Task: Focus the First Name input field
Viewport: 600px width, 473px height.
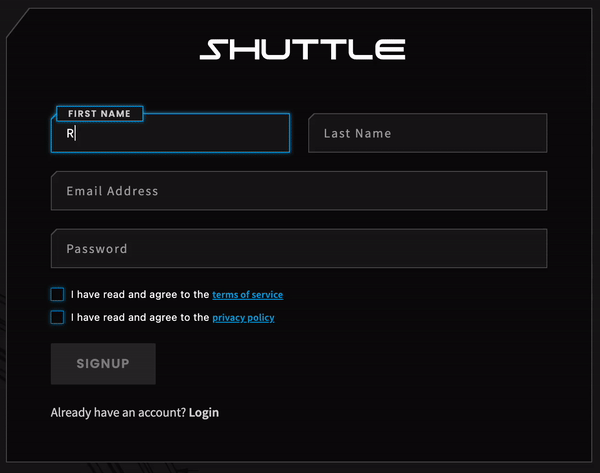Action: 170,134
